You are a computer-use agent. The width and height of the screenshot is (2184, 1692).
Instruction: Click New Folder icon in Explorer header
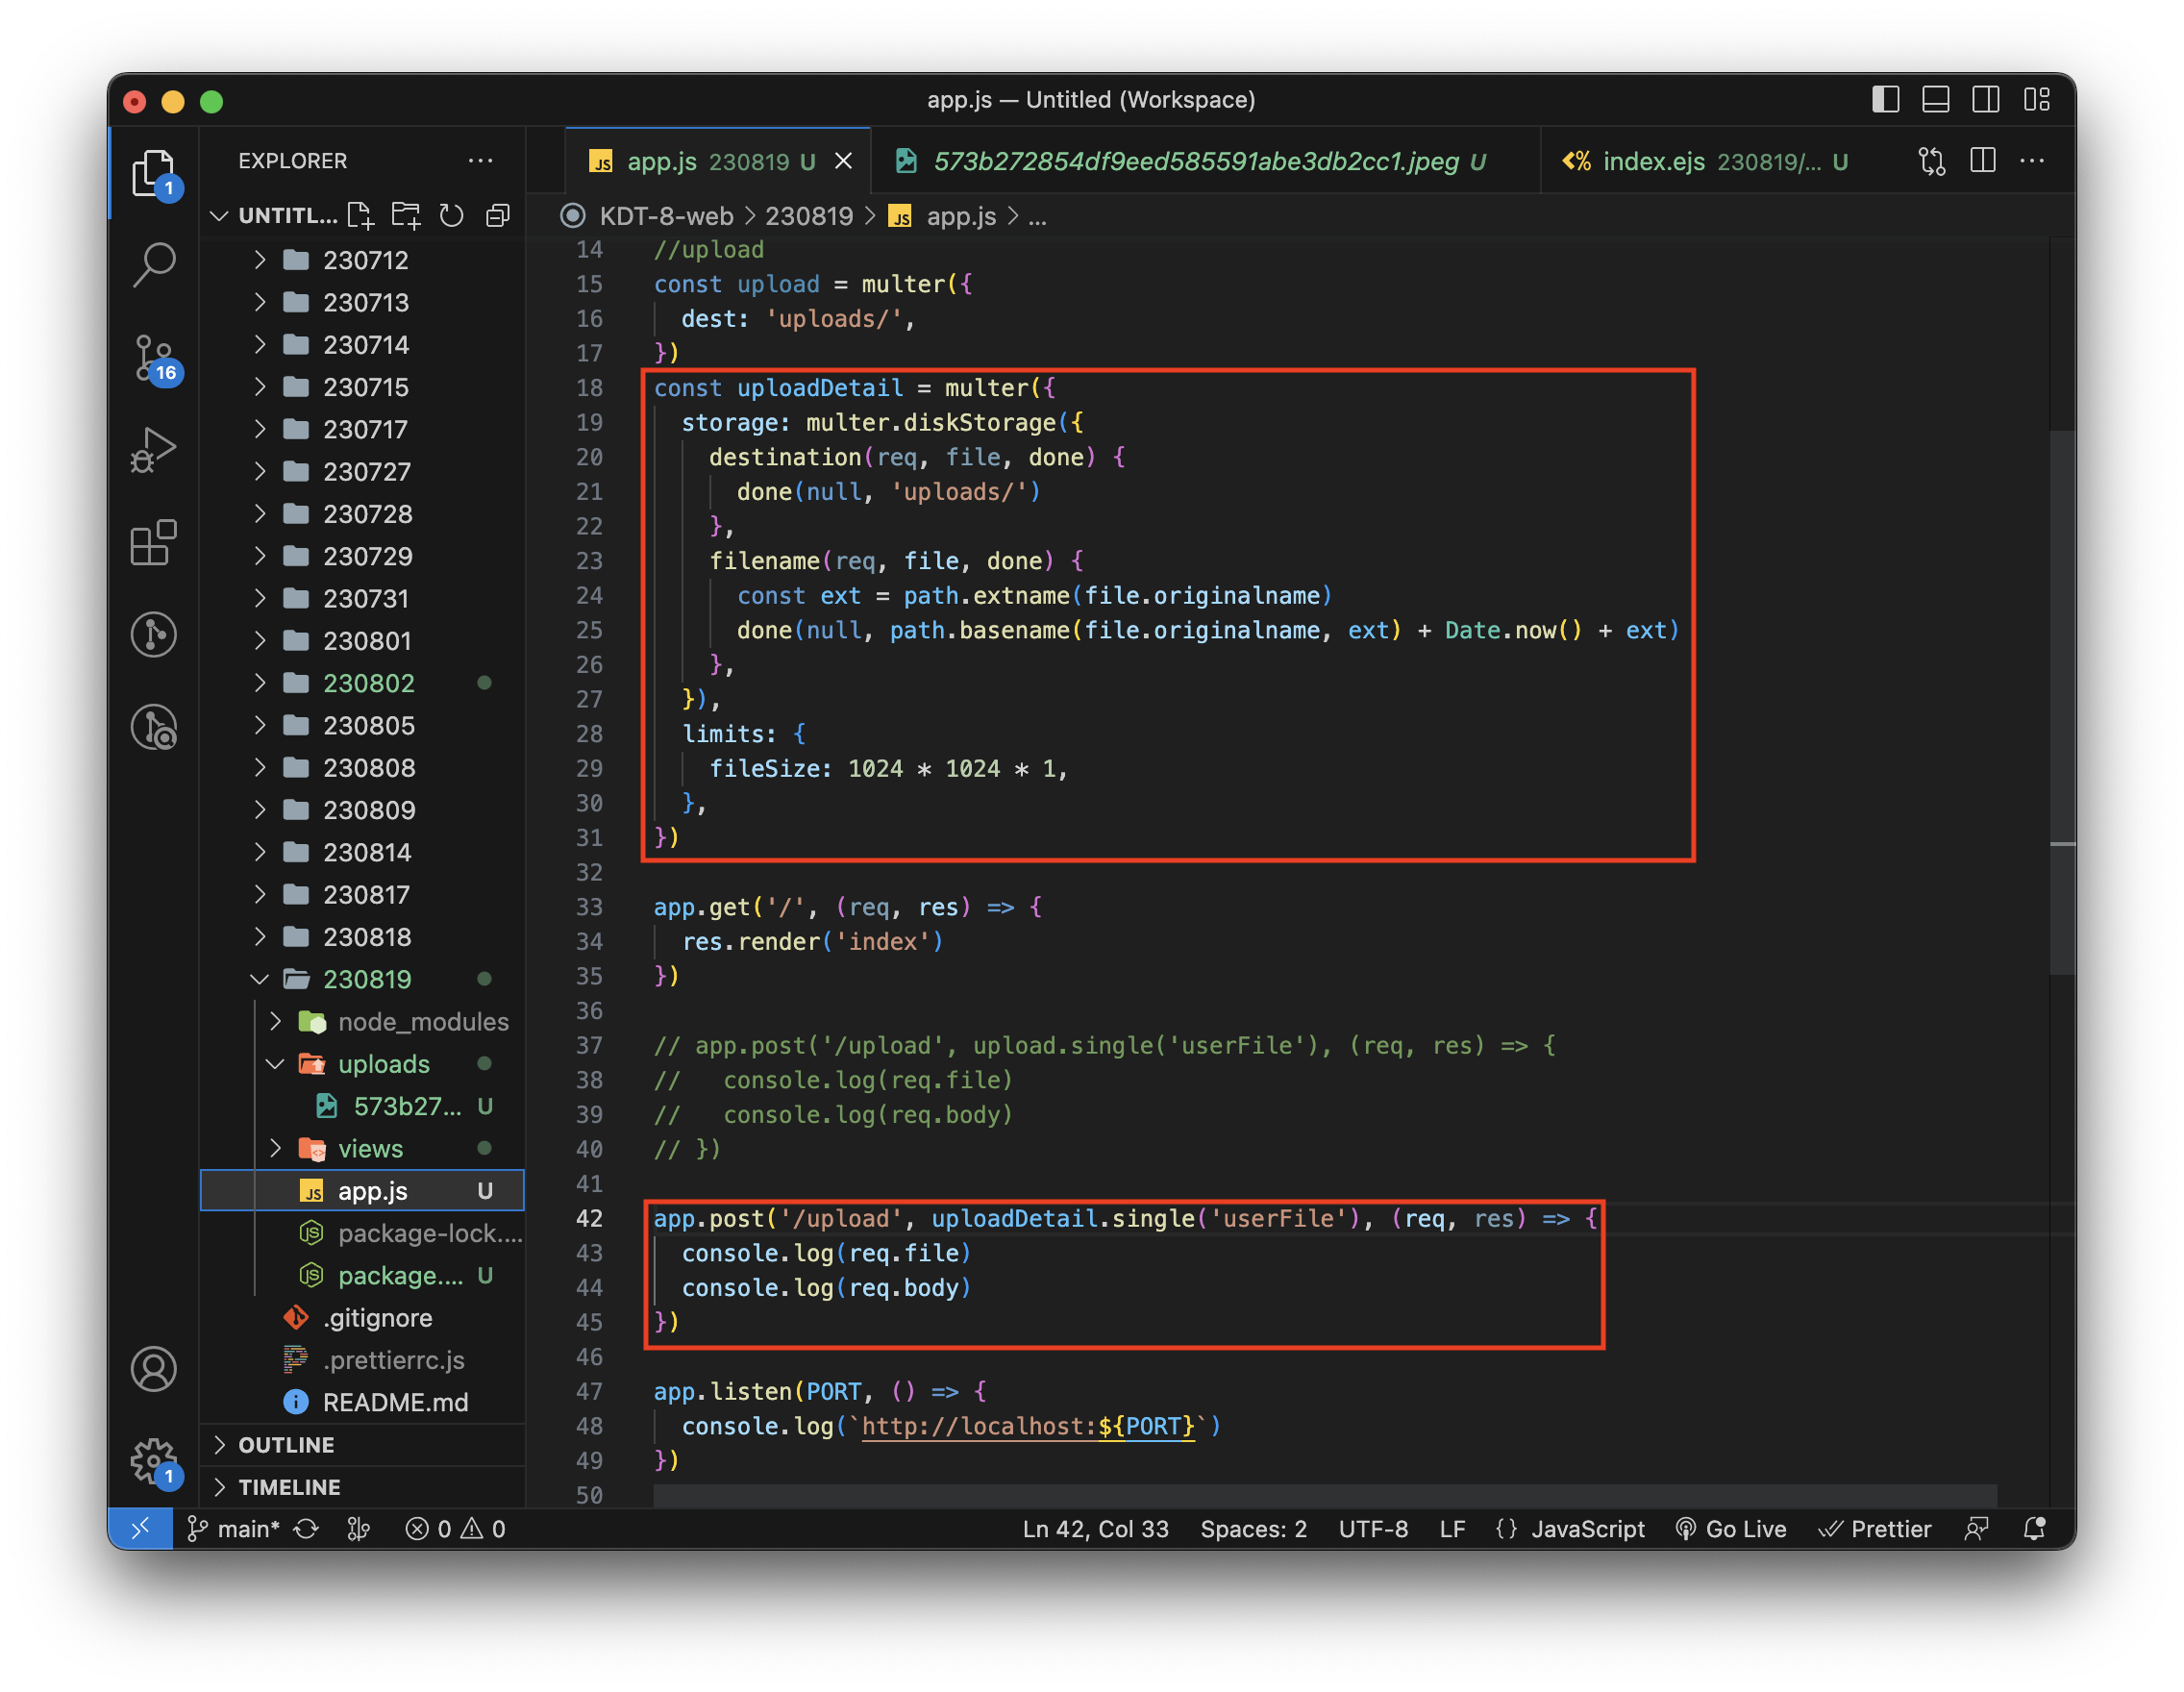pyautogui.click(x=405, y=216)
